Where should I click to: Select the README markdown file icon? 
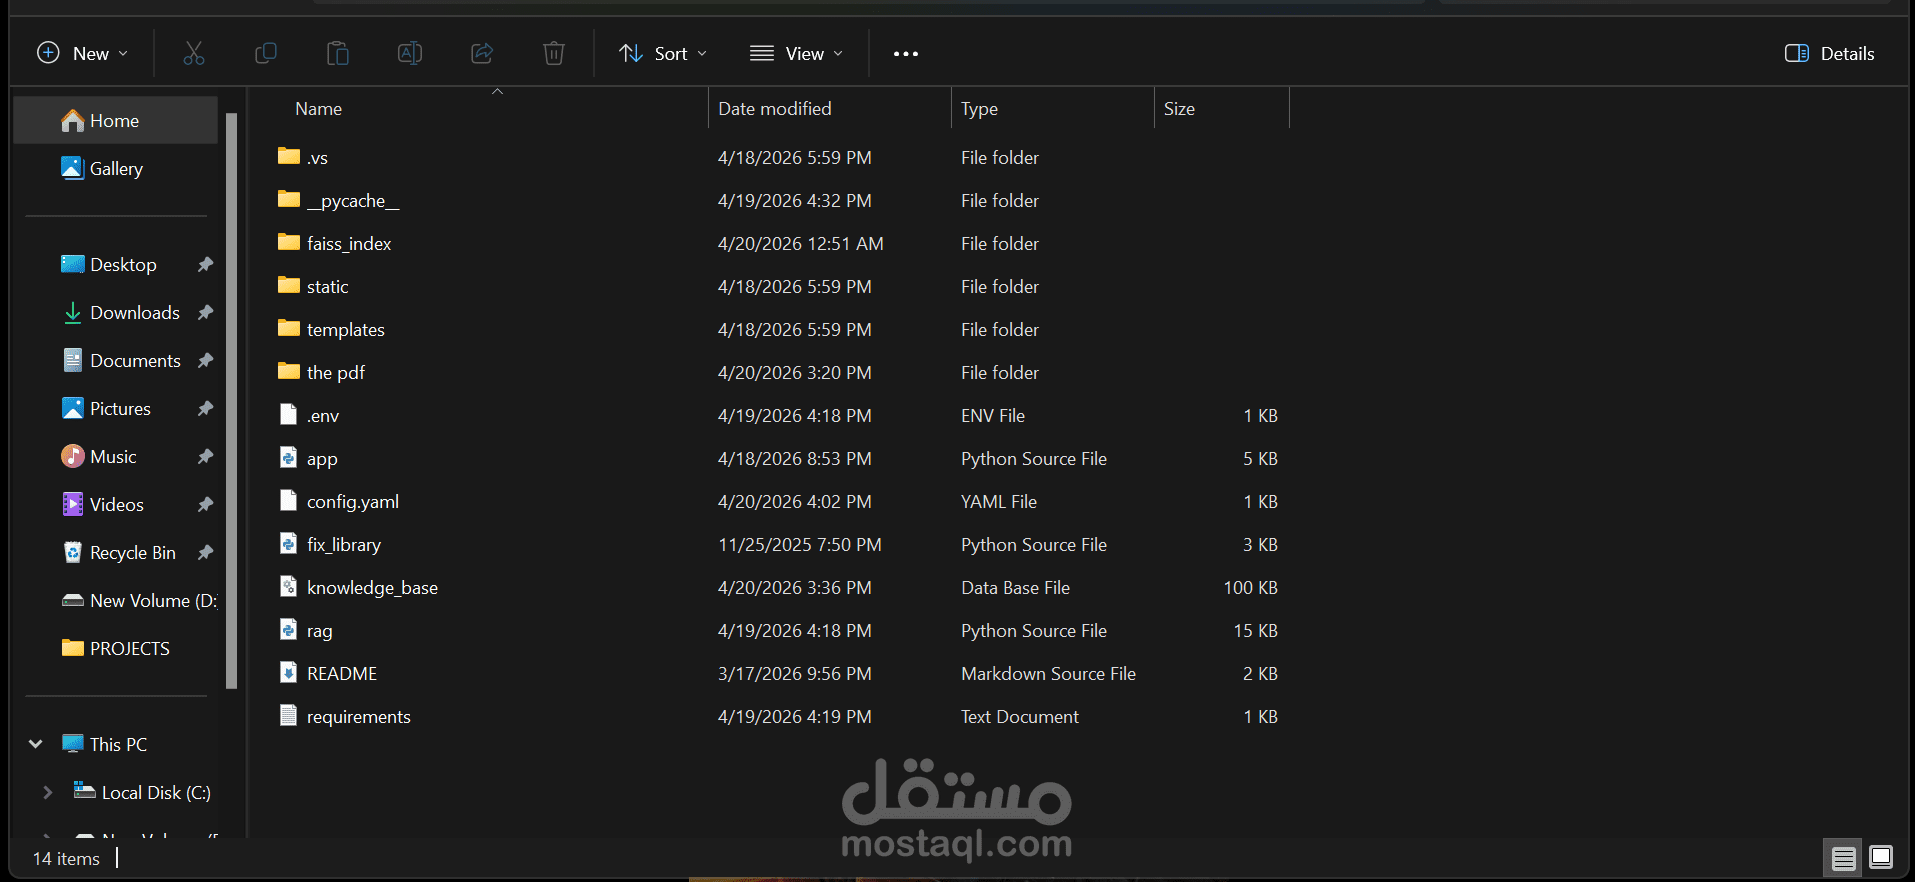289,672
